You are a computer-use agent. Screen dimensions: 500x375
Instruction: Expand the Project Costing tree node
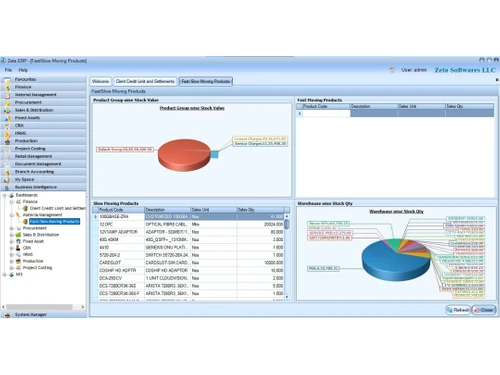pyautogui.click(x=11, y=268)
